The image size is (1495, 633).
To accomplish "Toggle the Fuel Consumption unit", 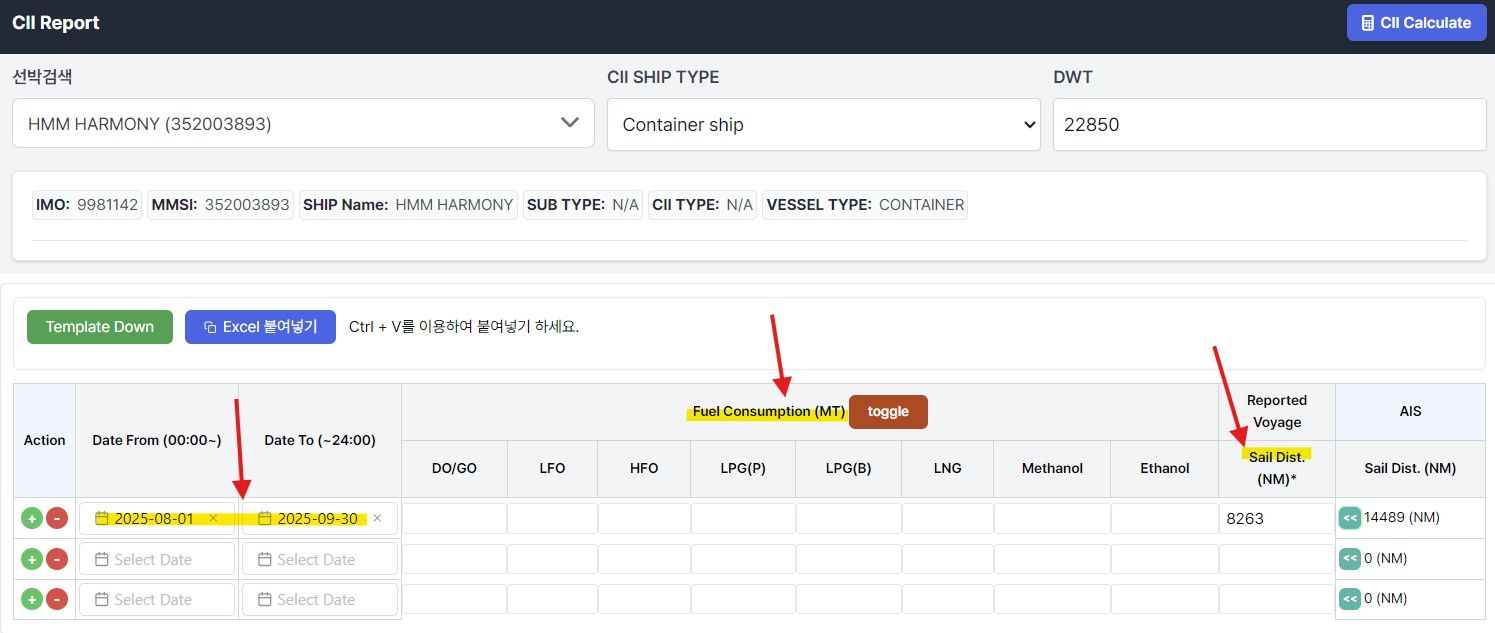I will tap(887, 412).
